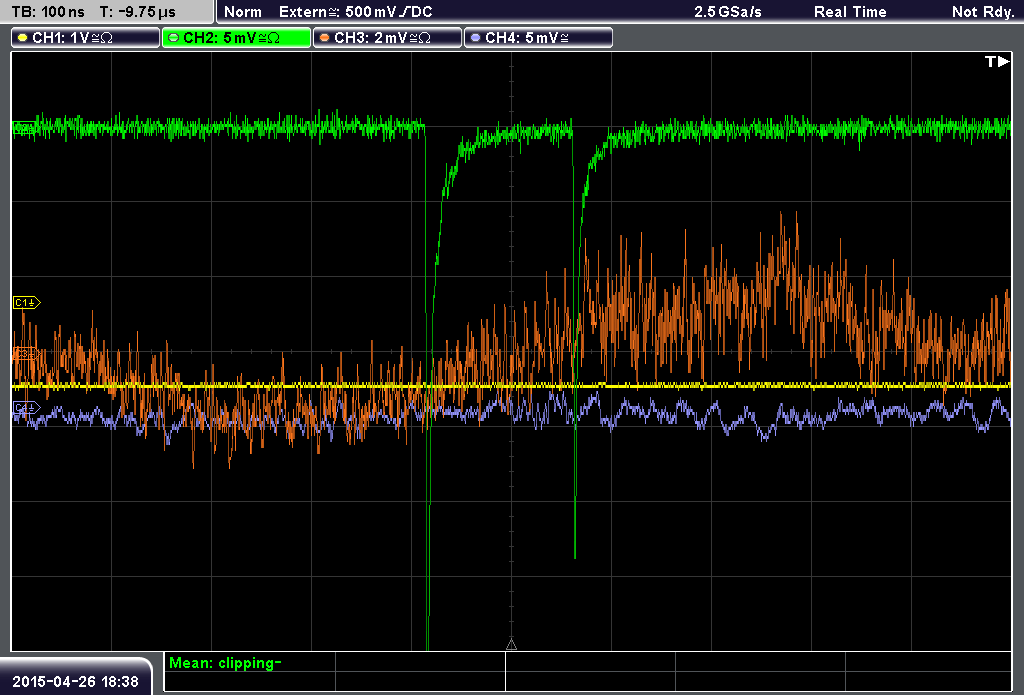Click the blue dot in CH4 tab
This screenshot has width=1024, height=695.
[475, 38]
